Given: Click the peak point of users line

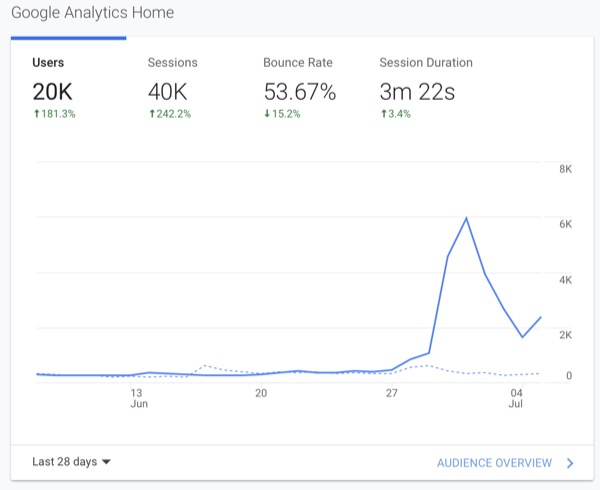Looking at the screenshot, I should (x=466, y=218).
